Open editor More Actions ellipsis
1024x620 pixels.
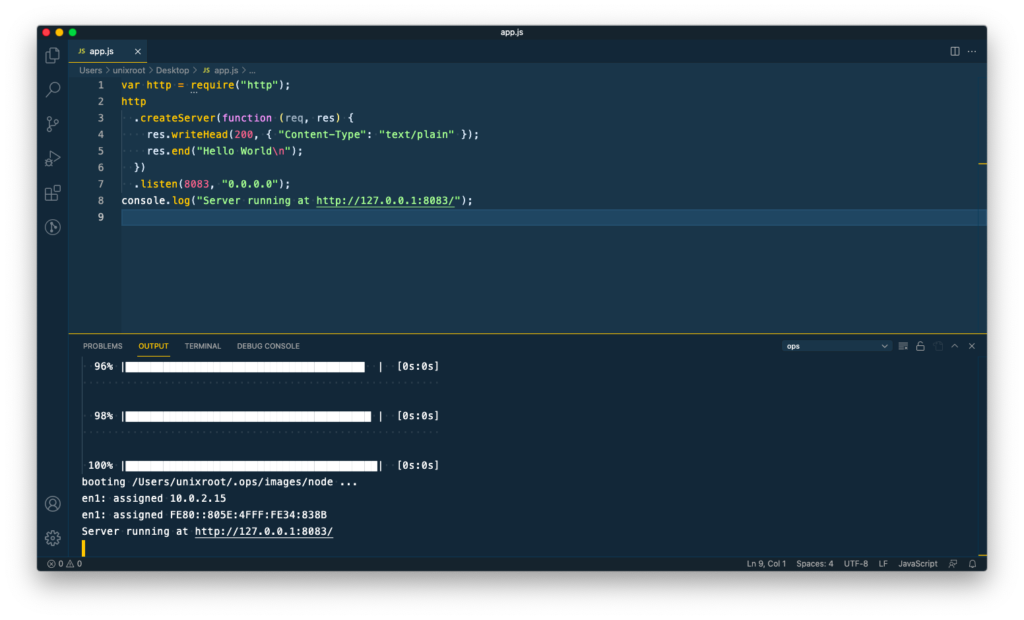[x=972, y=51]
